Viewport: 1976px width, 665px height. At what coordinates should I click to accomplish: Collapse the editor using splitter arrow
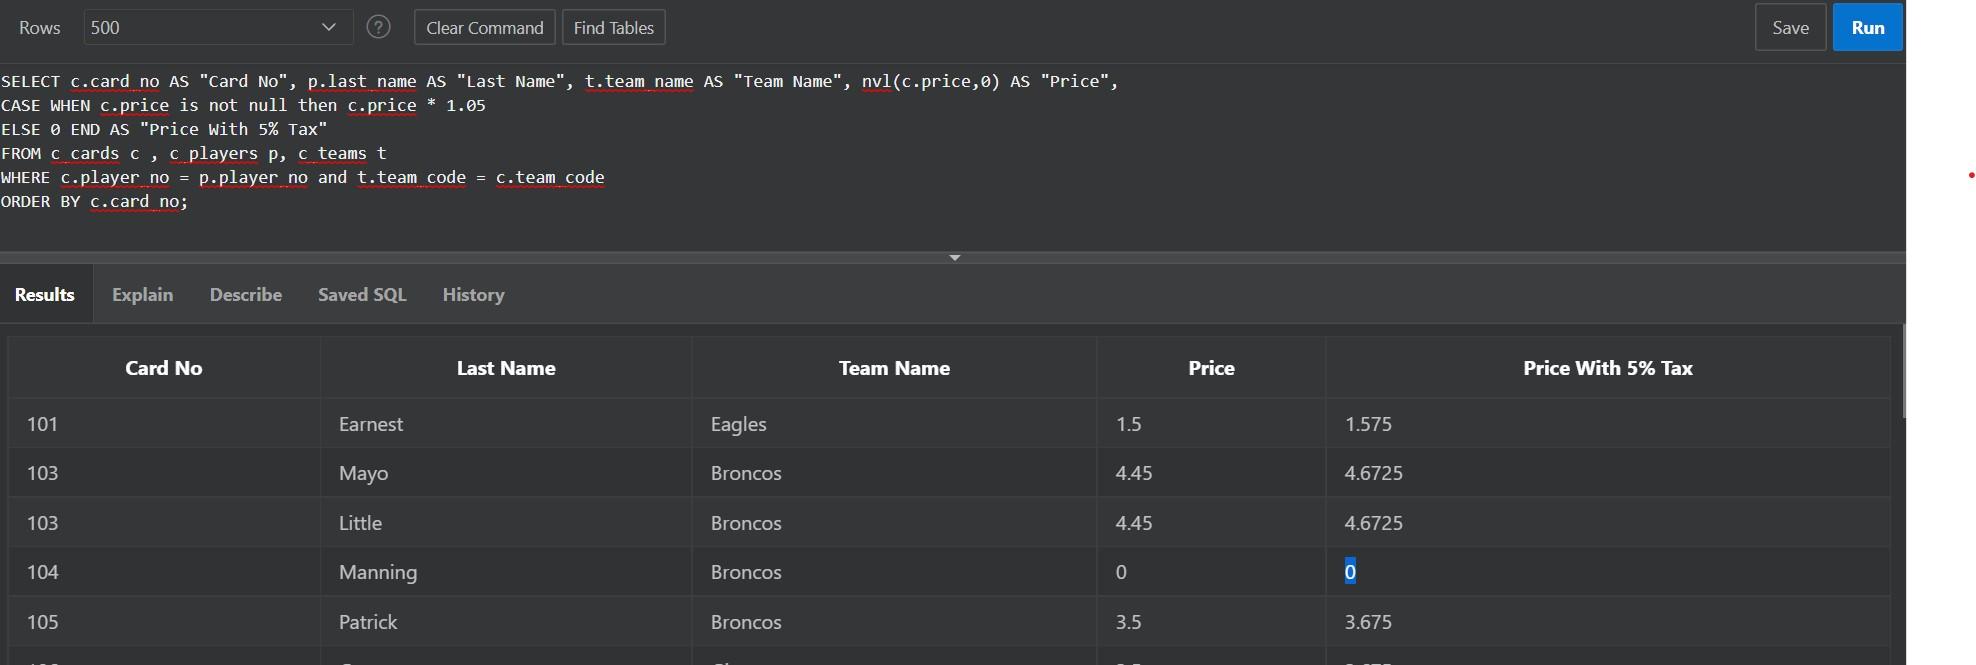(954, 257)
